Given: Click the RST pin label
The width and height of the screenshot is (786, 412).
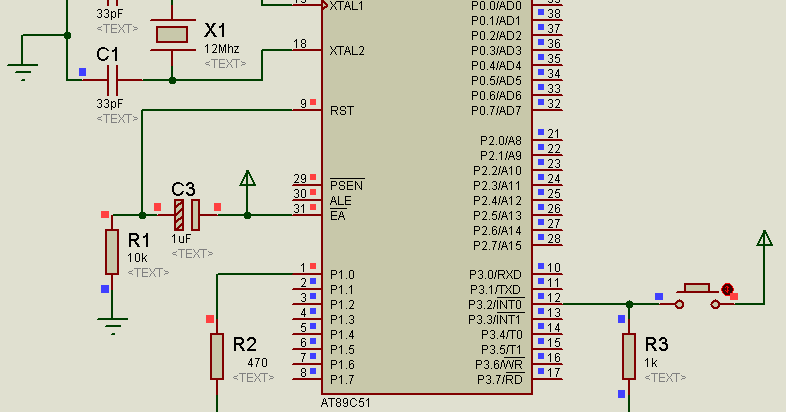Looking at the screenshot, I should coord(342,111).
